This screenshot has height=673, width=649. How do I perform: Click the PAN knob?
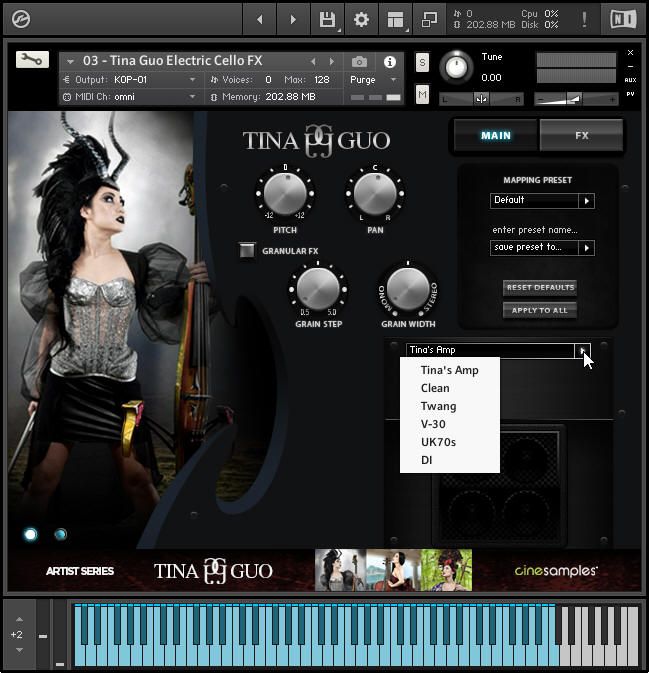point(375,193)
